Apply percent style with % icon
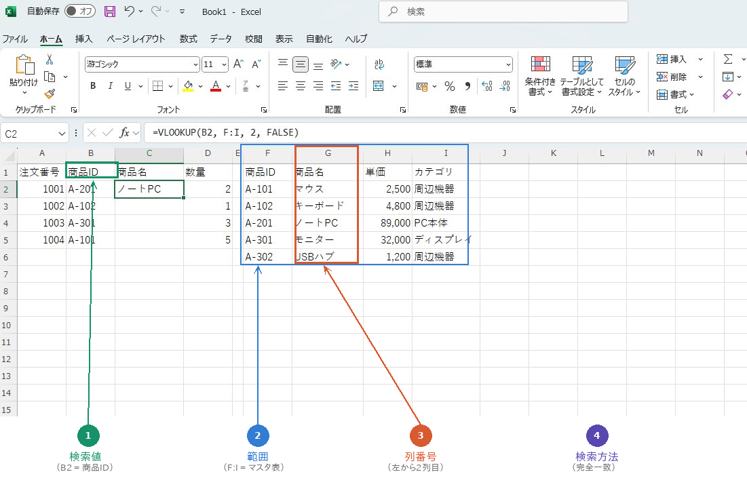 coord(451,86)
